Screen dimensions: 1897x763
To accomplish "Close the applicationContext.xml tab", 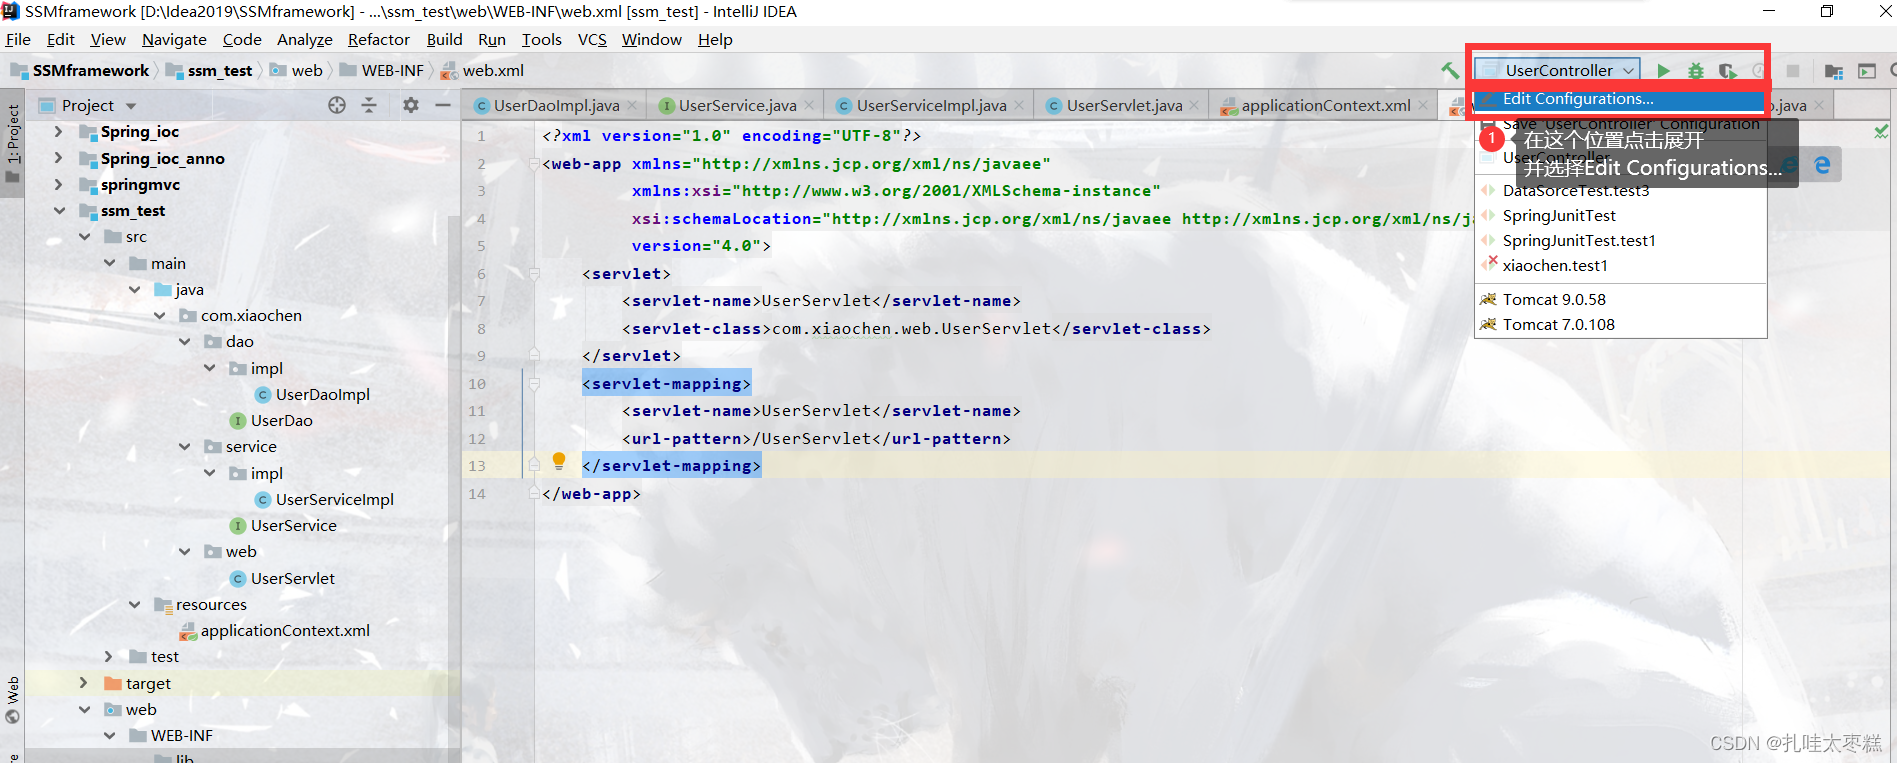I will coord(1423,105).
